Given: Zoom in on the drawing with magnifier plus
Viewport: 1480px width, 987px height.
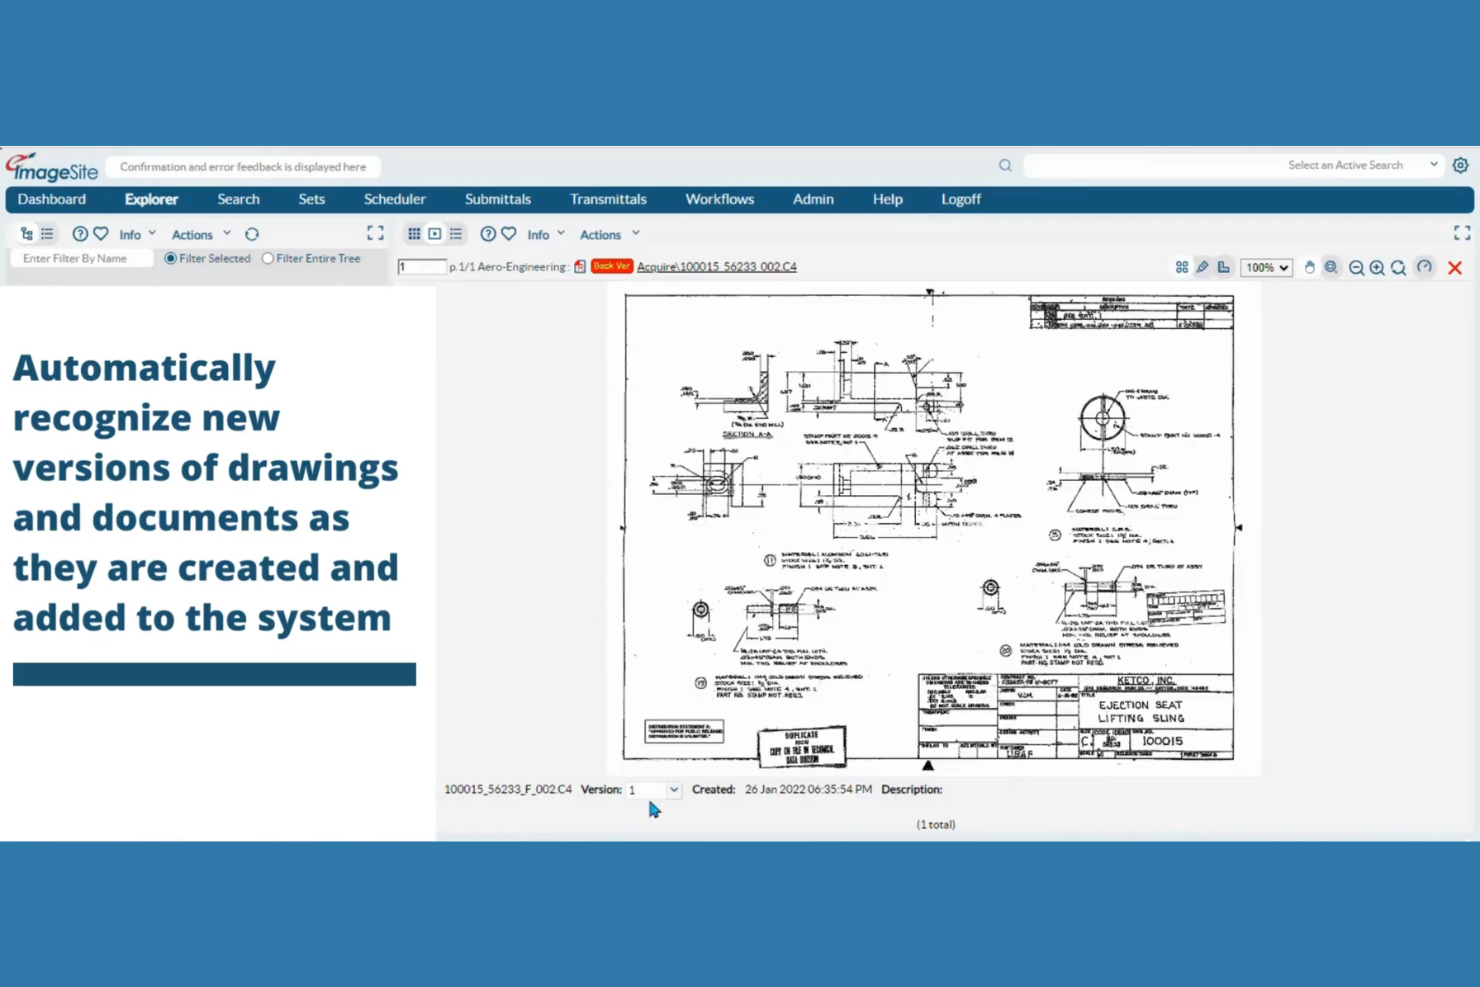Looking at the screenshot, I should 1377,267.
